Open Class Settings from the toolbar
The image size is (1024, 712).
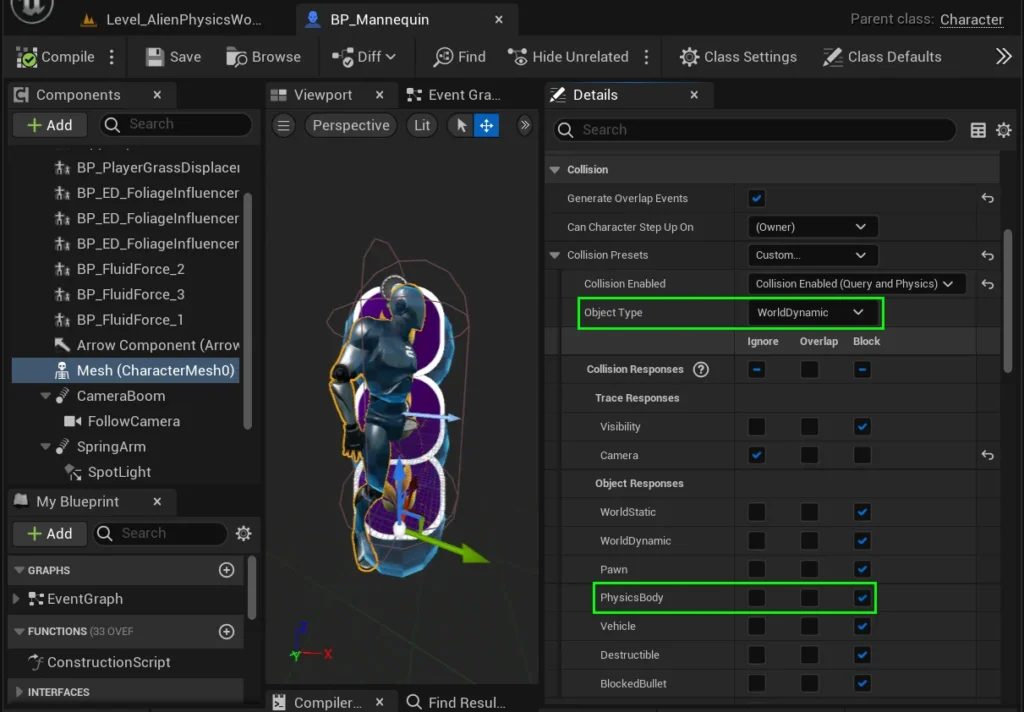point(738,57)
